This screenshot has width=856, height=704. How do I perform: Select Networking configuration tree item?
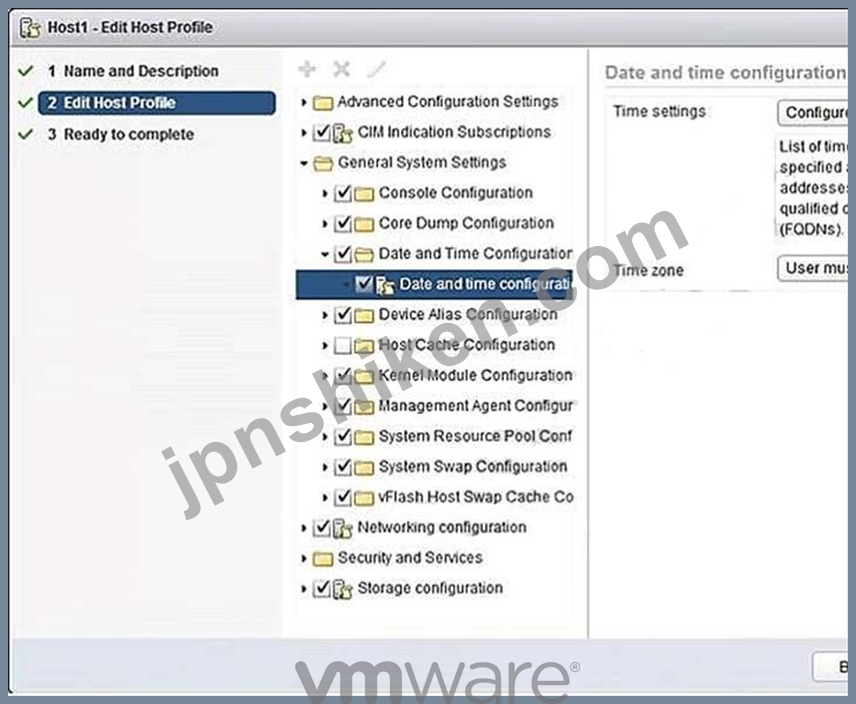pyautogui.click(x=442, y=527)
